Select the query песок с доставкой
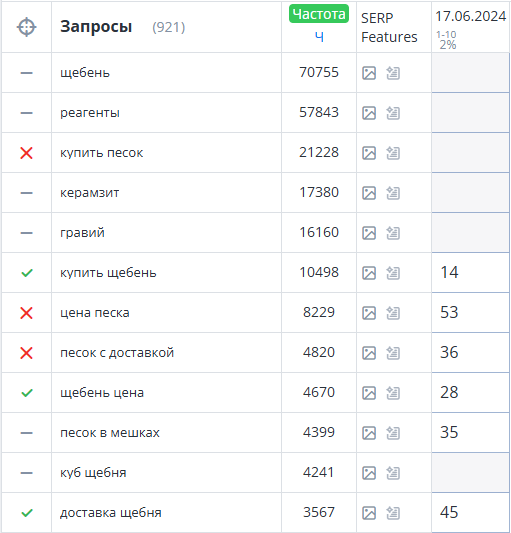 pos(117,353)
